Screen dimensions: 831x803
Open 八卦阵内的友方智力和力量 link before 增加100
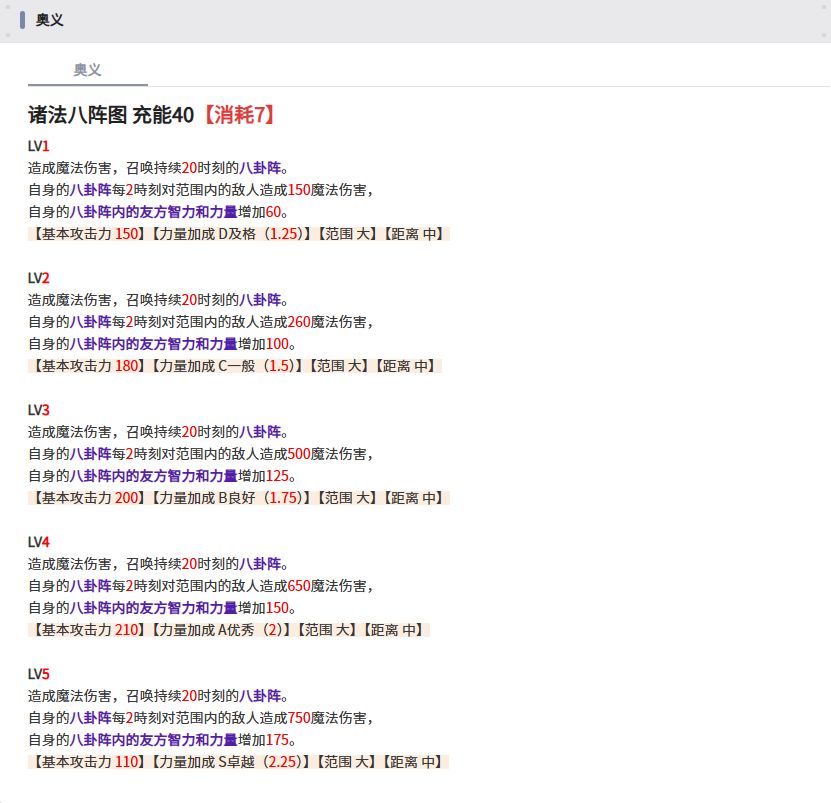click(154, 344)
